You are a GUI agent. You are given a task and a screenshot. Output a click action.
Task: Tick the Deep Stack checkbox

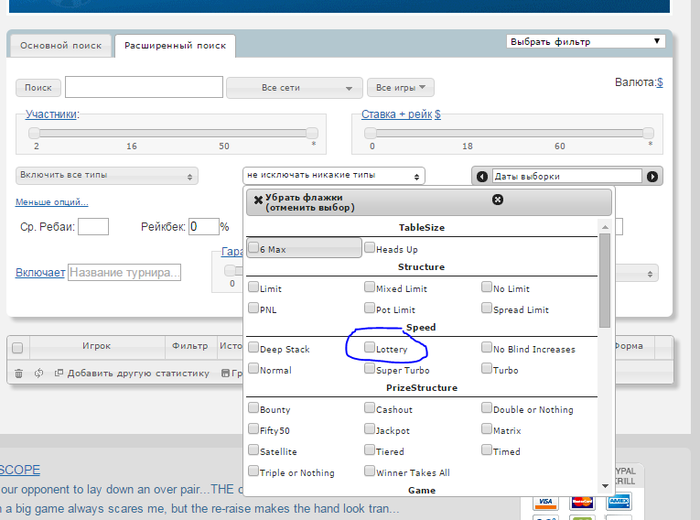[x=254, y=347]
